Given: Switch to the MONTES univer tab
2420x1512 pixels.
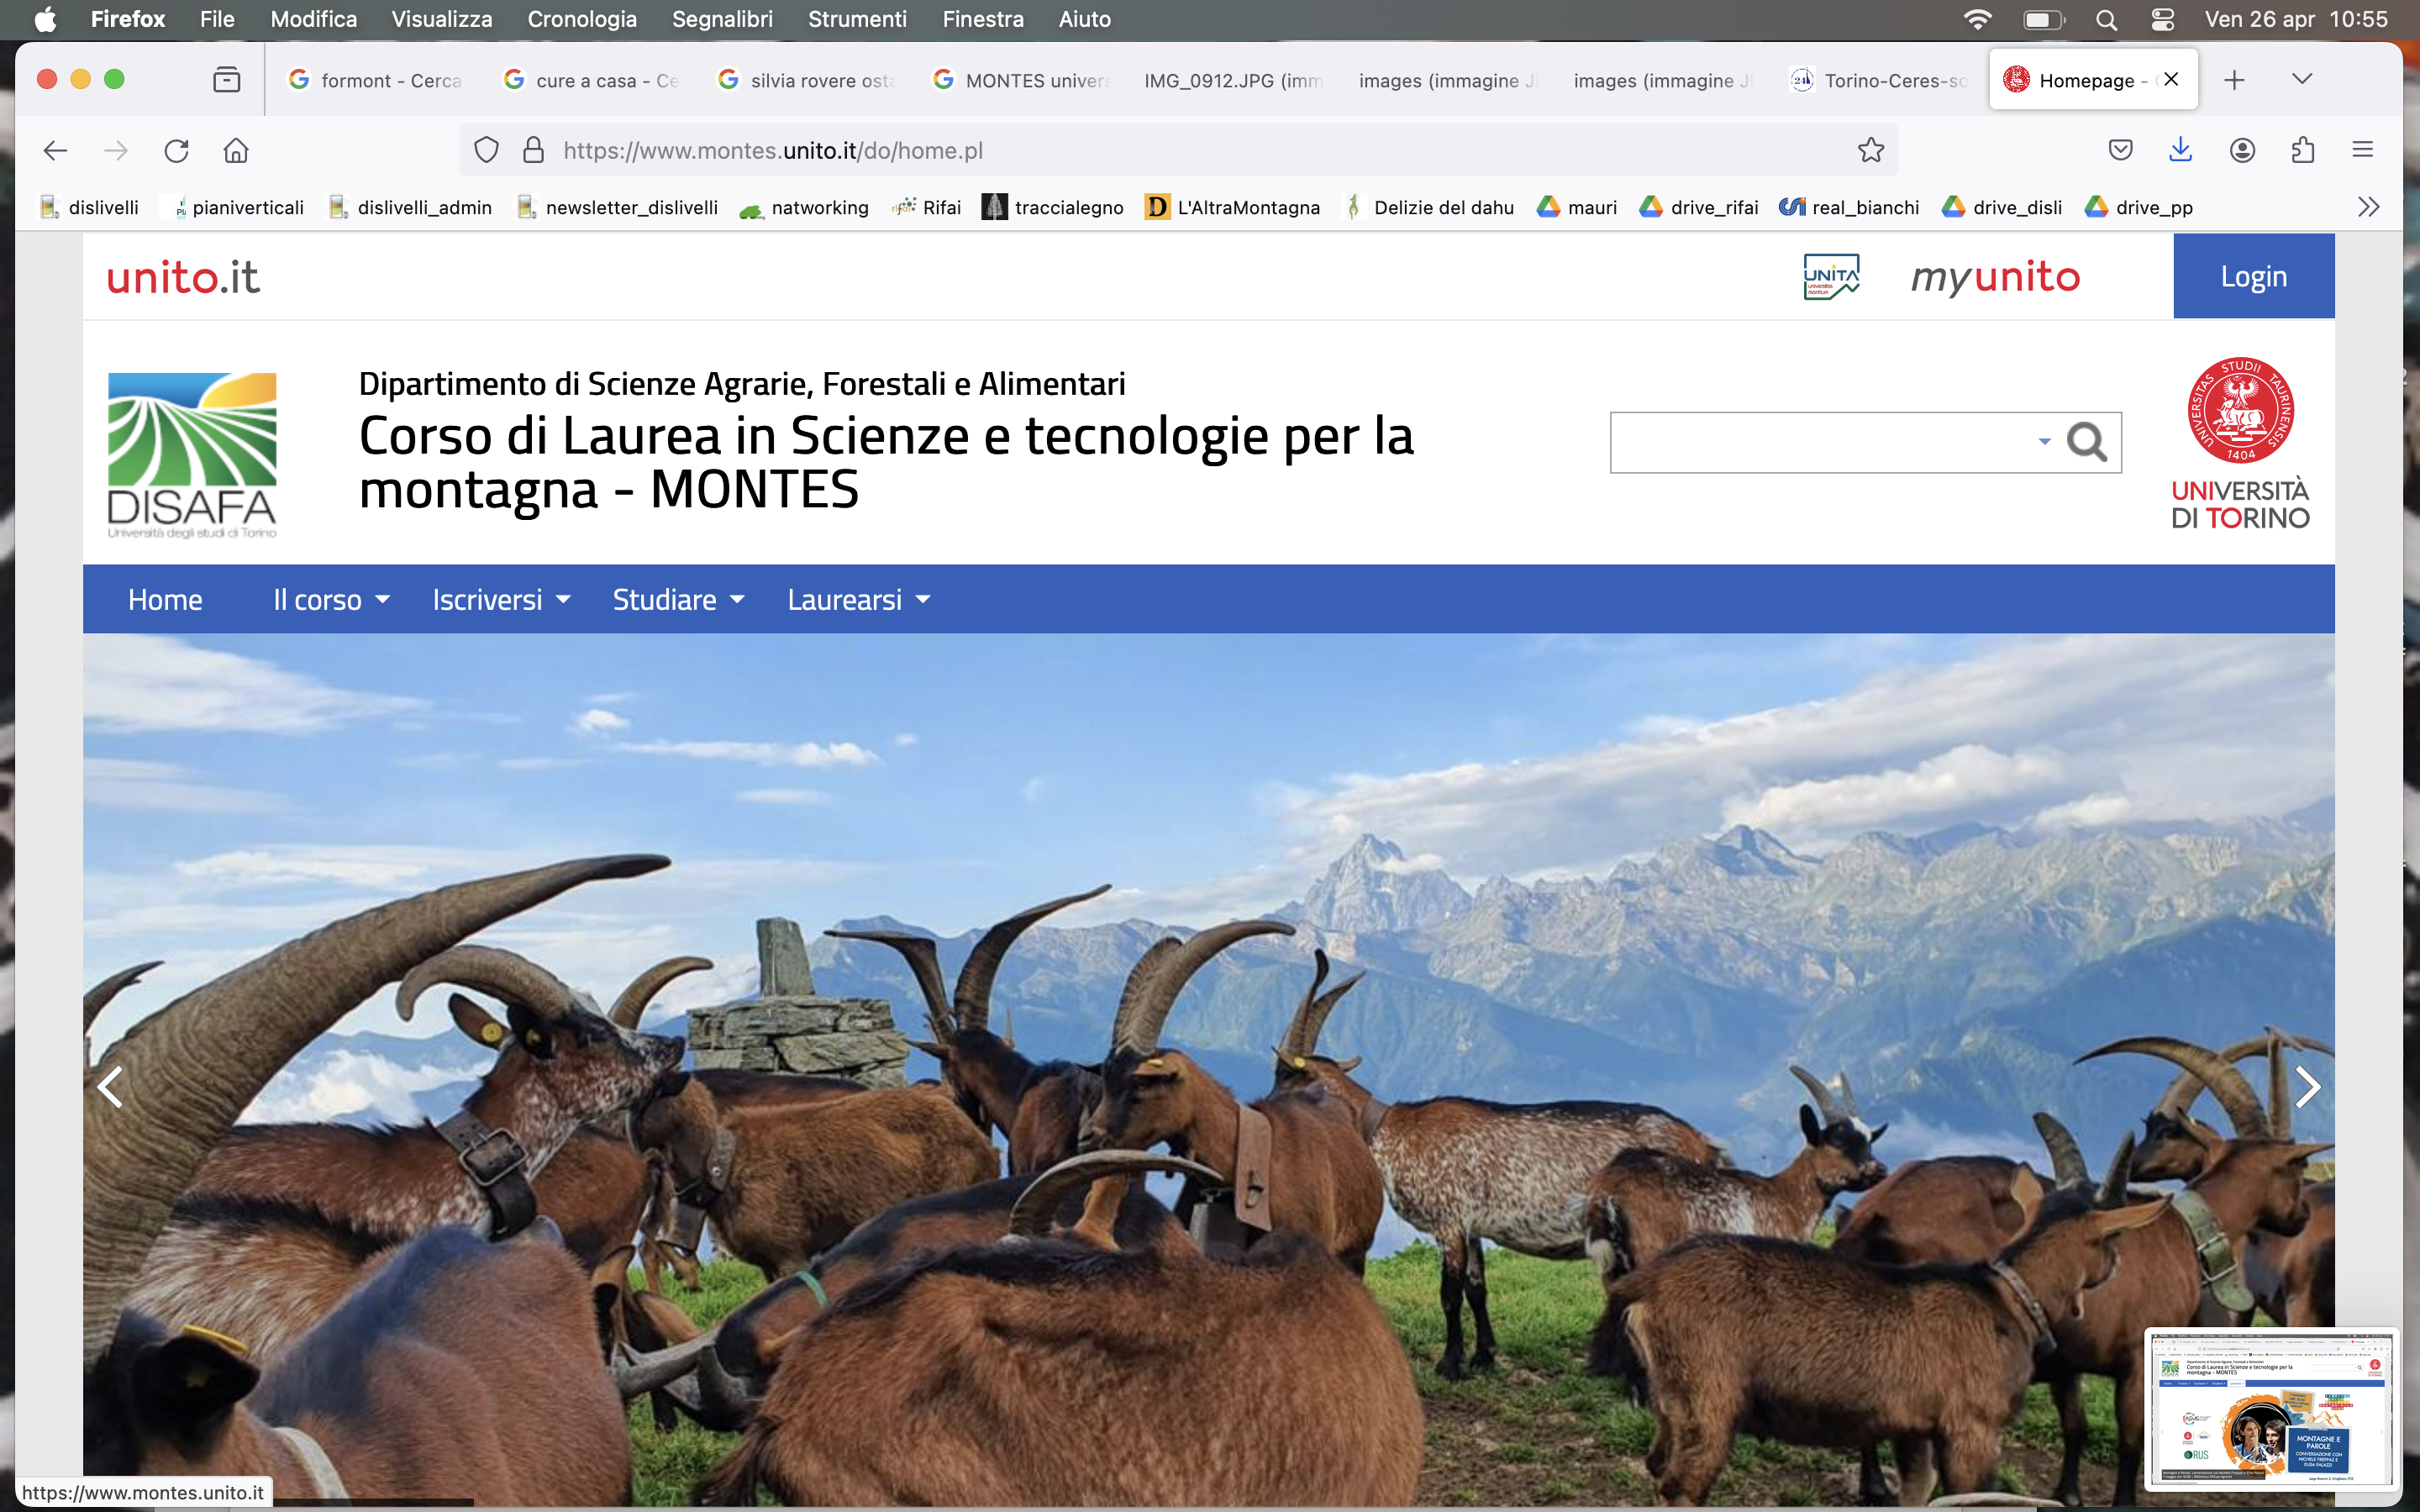Looking at the screenshot, I should click(x=1020, y=80).
